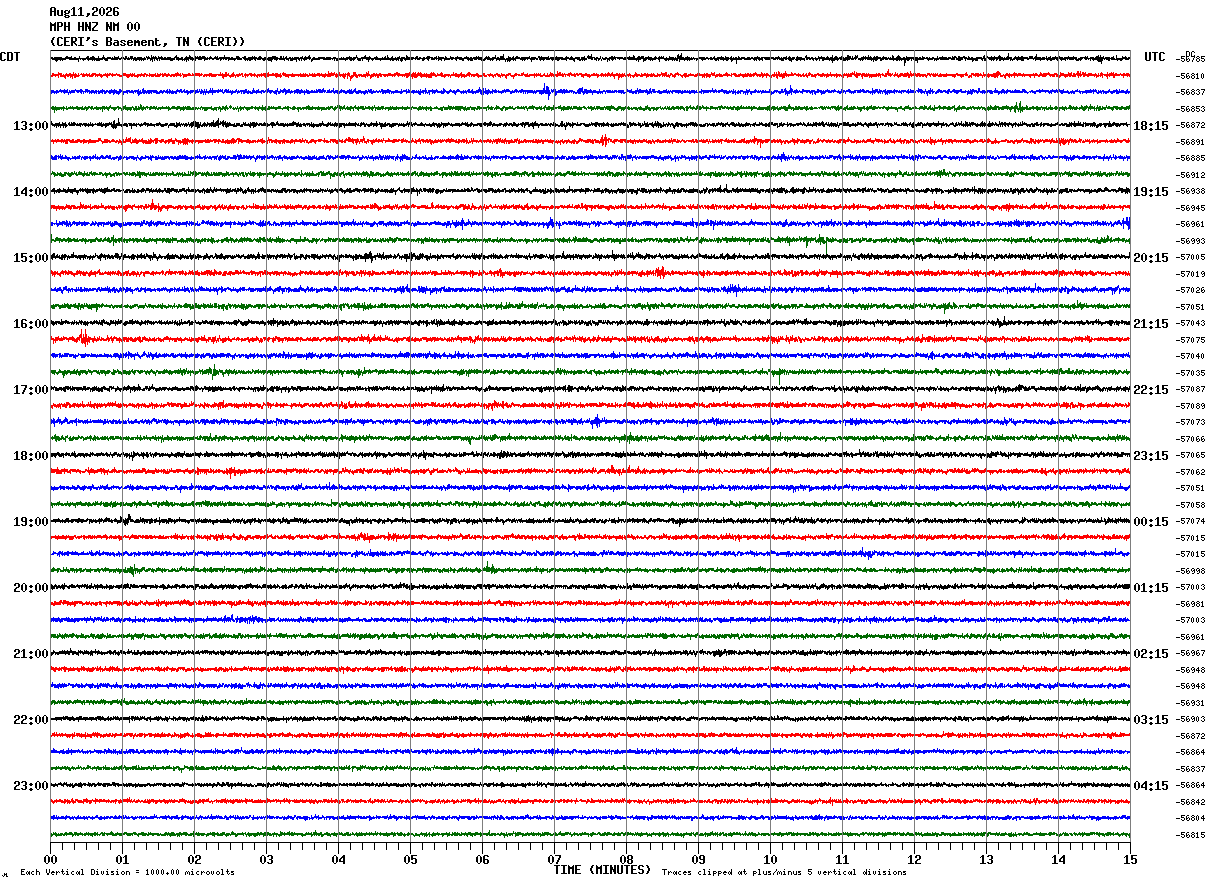The image size is (1210, 886).
Task: Select the 23:00 CDT time label
Action: pyautogui.click(x=31, y=786)
